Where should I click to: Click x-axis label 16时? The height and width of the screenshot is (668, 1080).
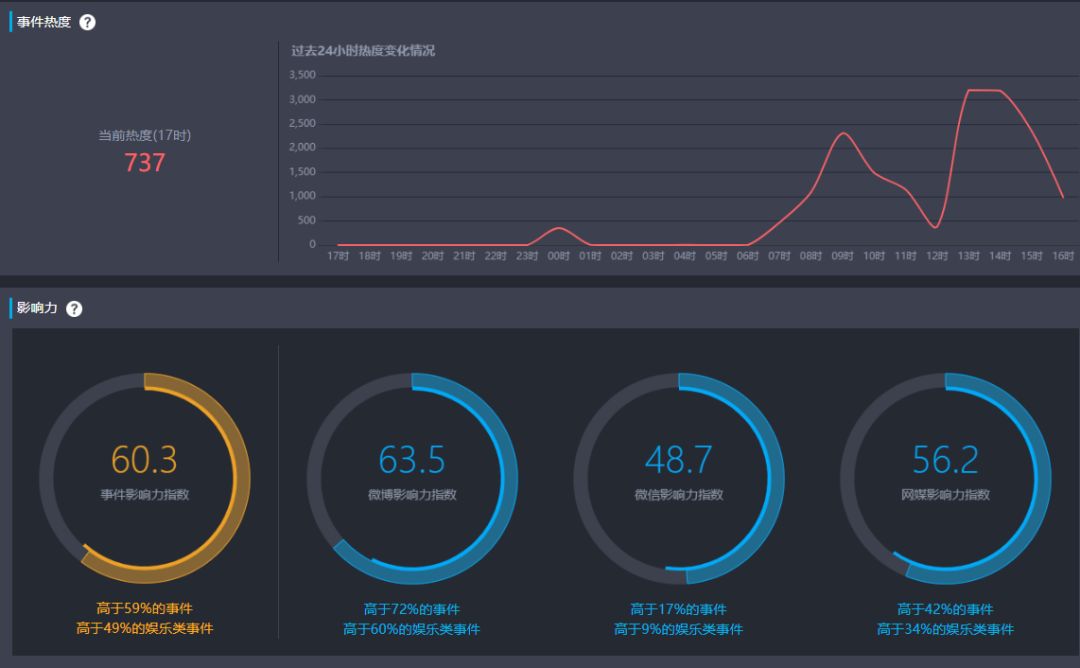click(x=1063, y=256)
